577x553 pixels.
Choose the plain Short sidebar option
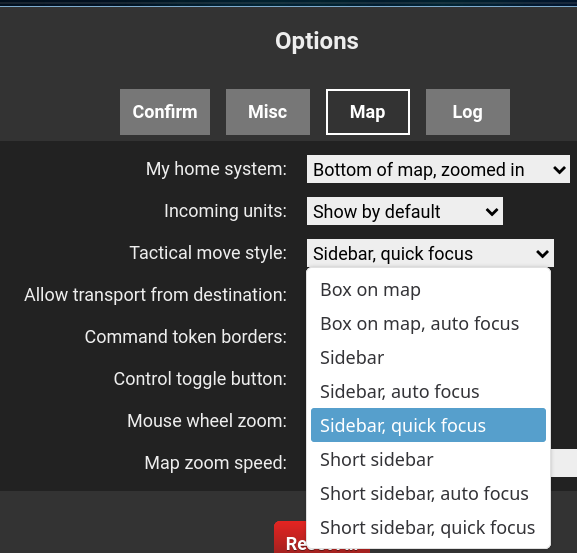tap(428, 460)
